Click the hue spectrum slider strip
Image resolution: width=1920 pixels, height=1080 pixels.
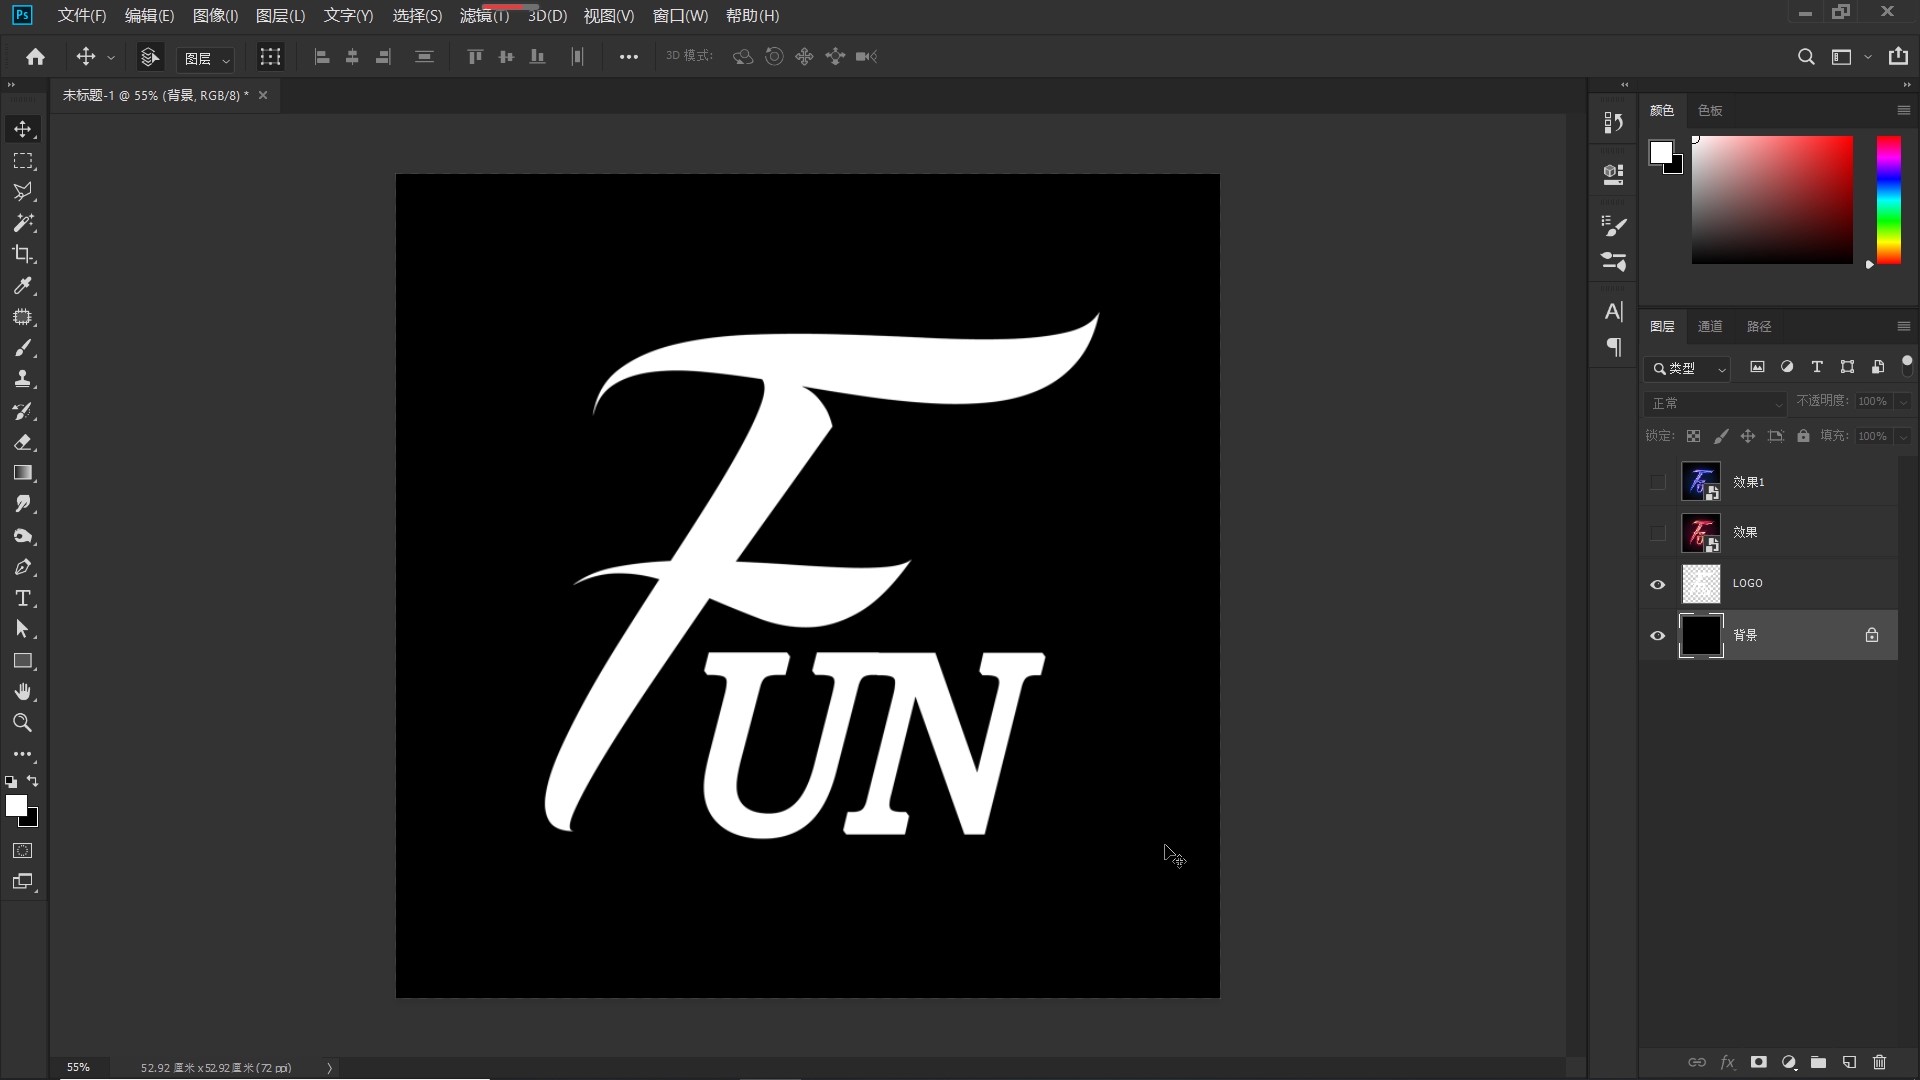(x=1888, y=200)
